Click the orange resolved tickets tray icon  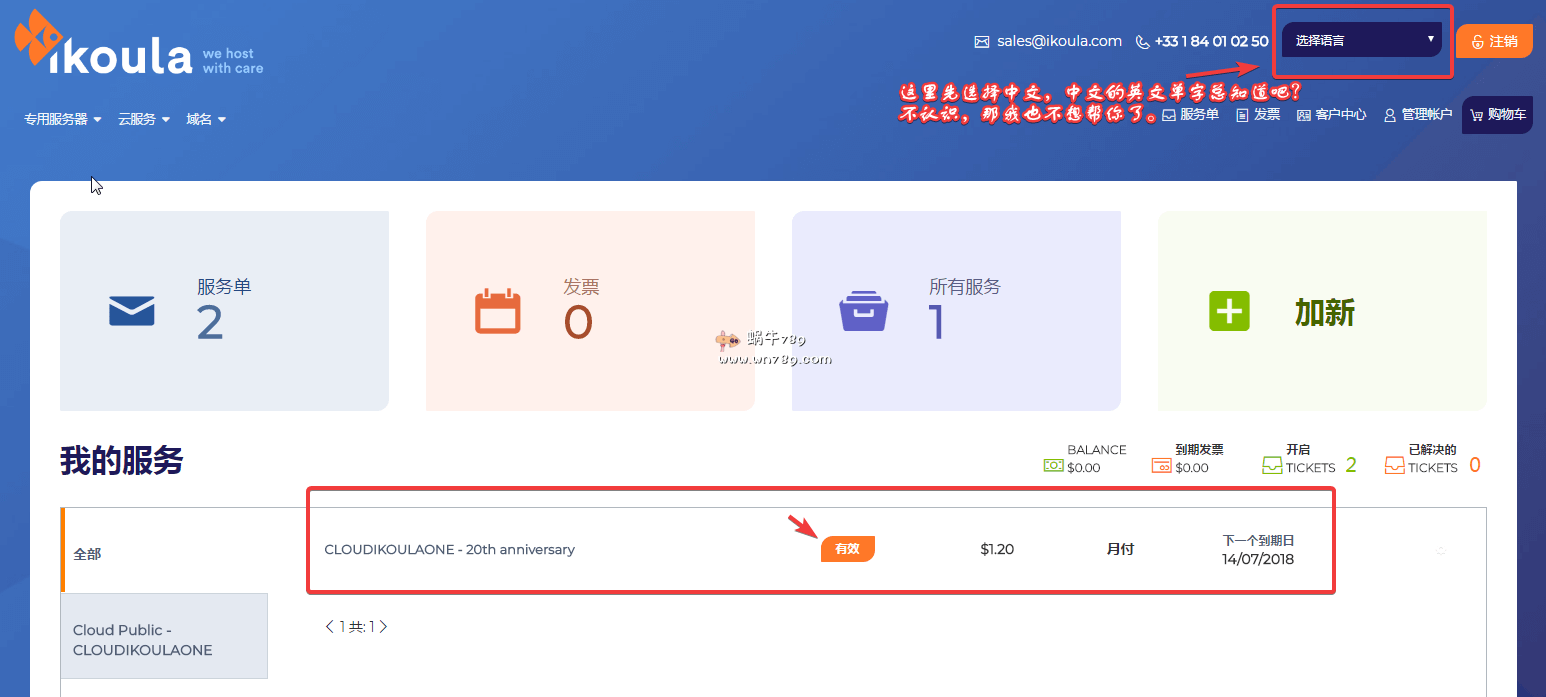point(1394,466)
